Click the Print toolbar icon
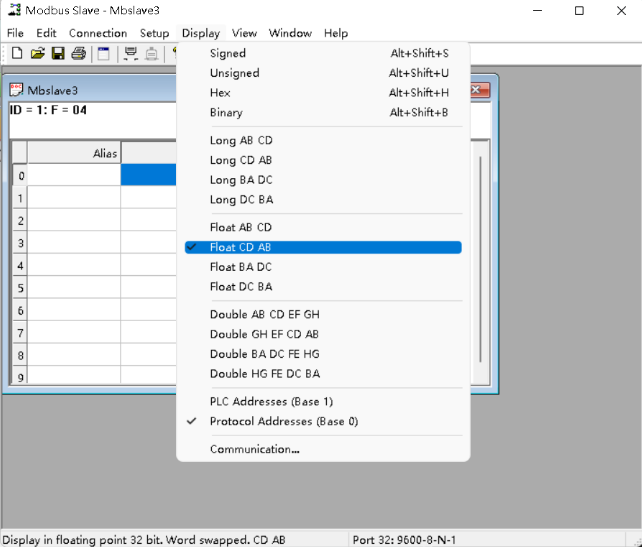 coord(79,54)
